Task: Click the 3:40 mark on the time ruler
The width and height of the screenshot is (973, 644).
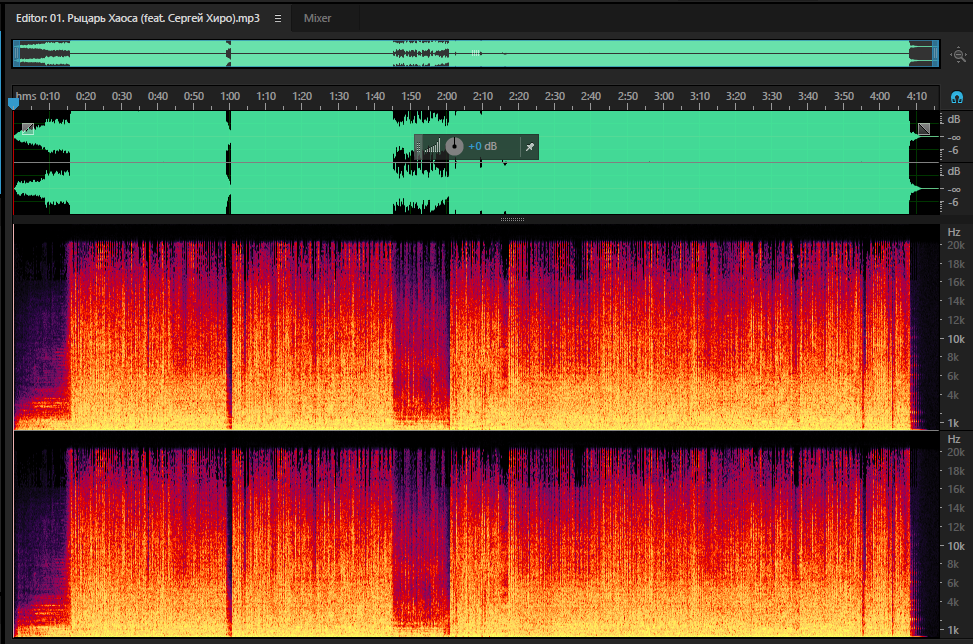Action: [x=807, y=96]
